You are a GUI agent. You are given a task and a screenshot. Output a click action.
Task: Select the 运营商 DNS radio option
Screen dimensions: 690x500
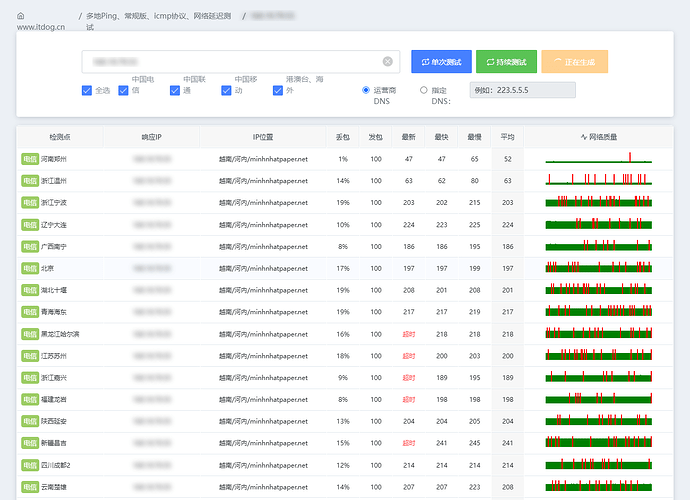point(366,90)
